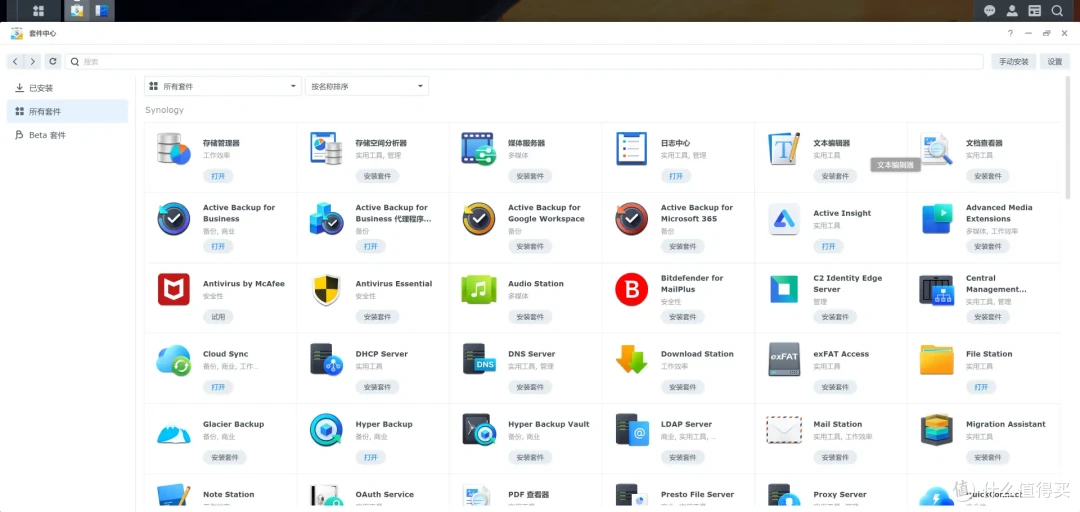Click the Cloud Sync icon

point(174,360)
